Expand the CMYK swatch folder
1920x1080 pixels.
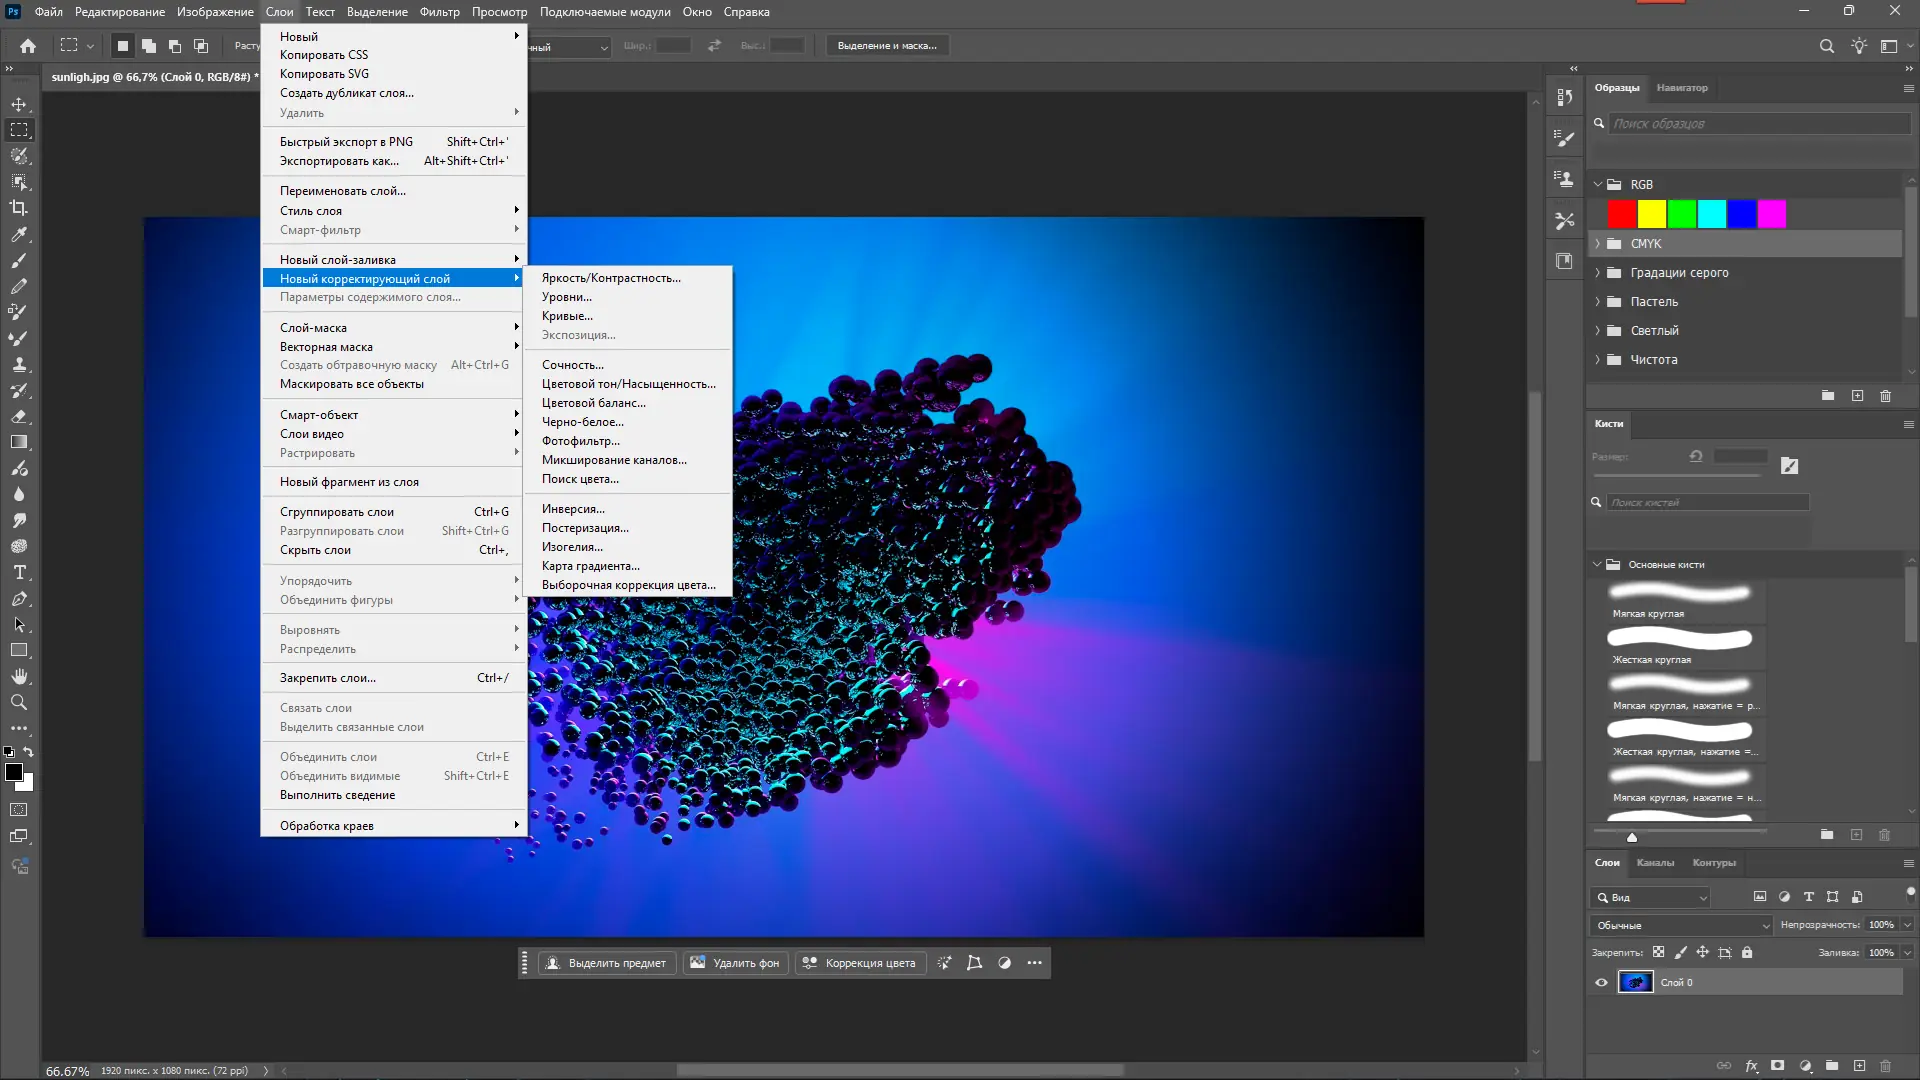pyautogui.click(x=1597, y=244)
